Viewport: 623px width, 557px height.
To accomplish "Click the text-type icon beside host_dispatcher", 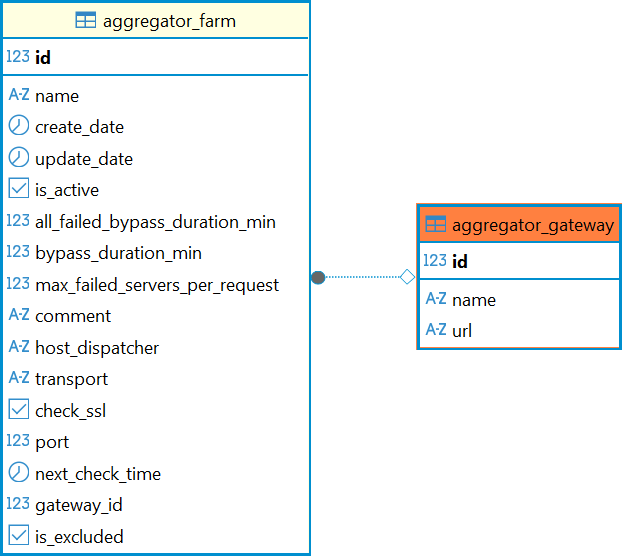I will [18, 347].
